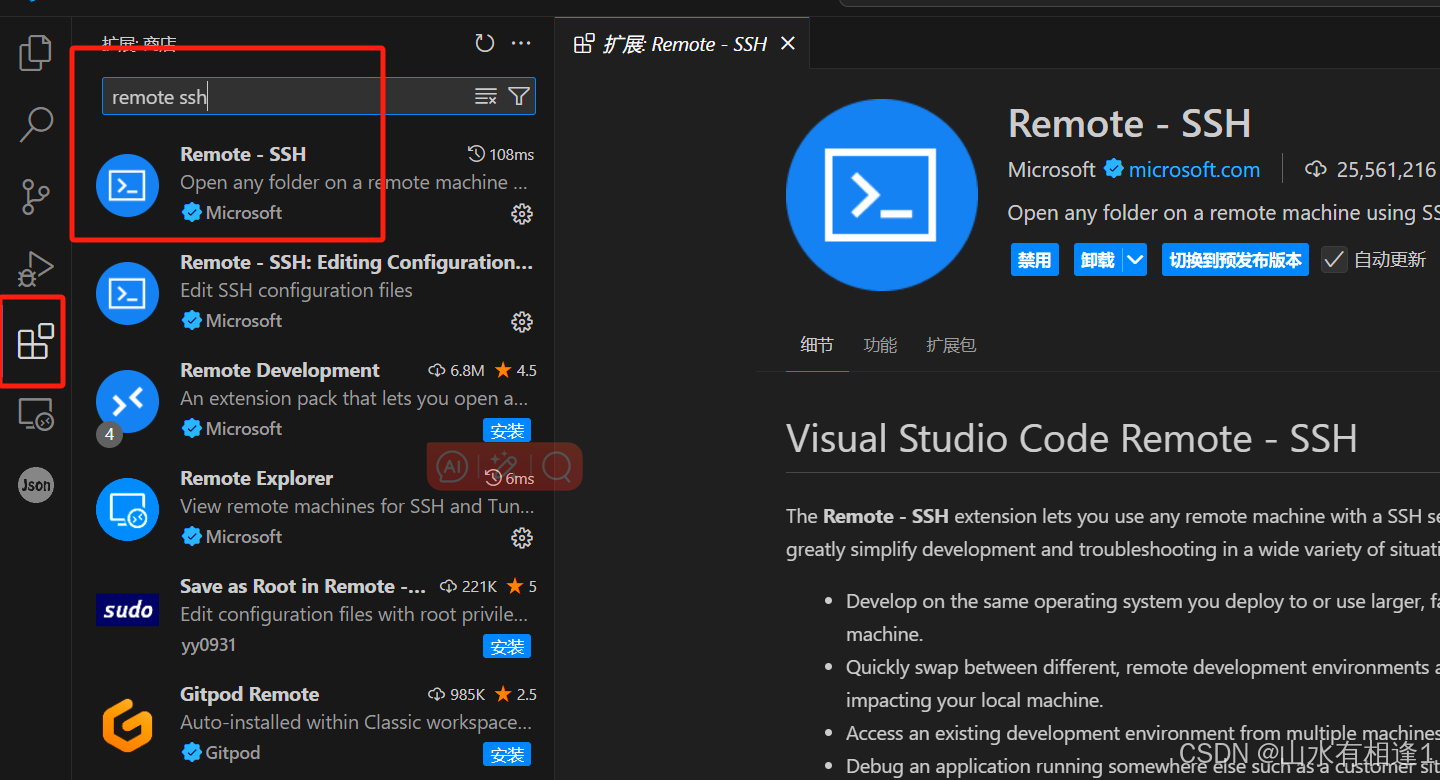Open Source Control view
This screenshot has width=1440, height=780.
[x=36, y=197]
